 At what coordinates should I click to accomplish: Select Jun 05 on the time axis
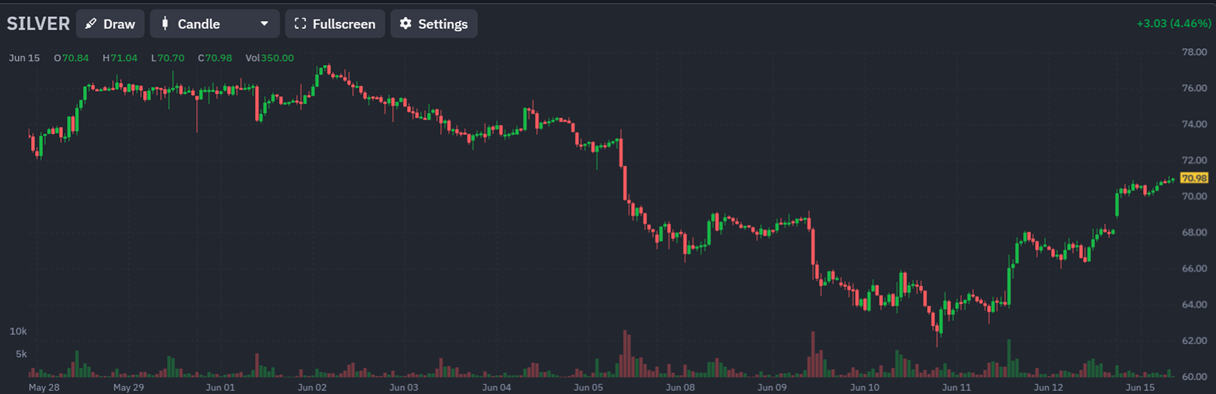[589, 386]
